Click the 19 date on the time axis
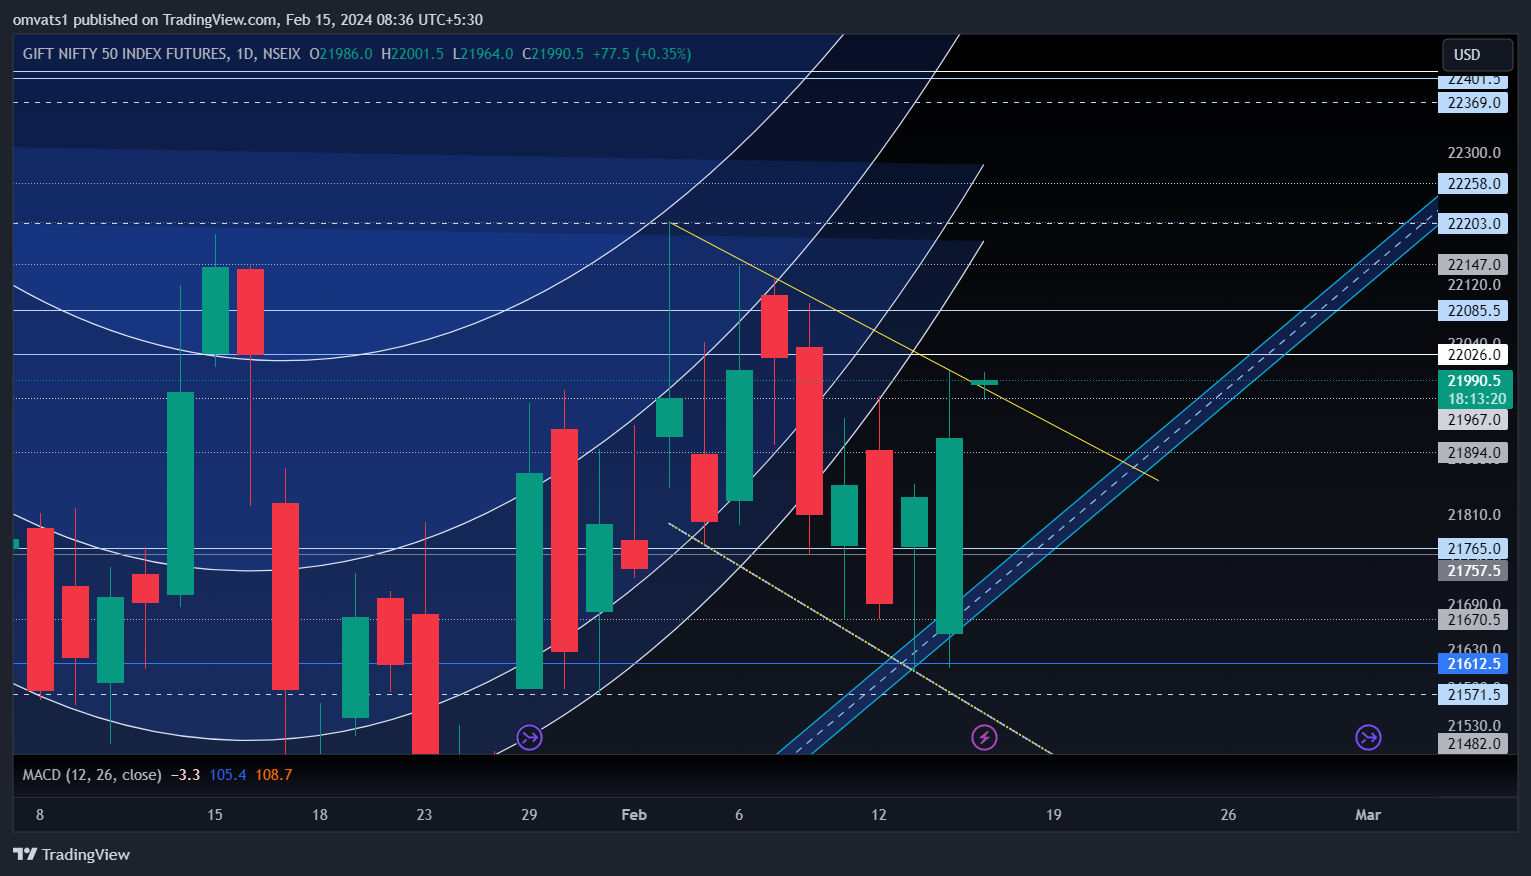Viewport: 1531px width, 876px height. [x=1054, y=815]
